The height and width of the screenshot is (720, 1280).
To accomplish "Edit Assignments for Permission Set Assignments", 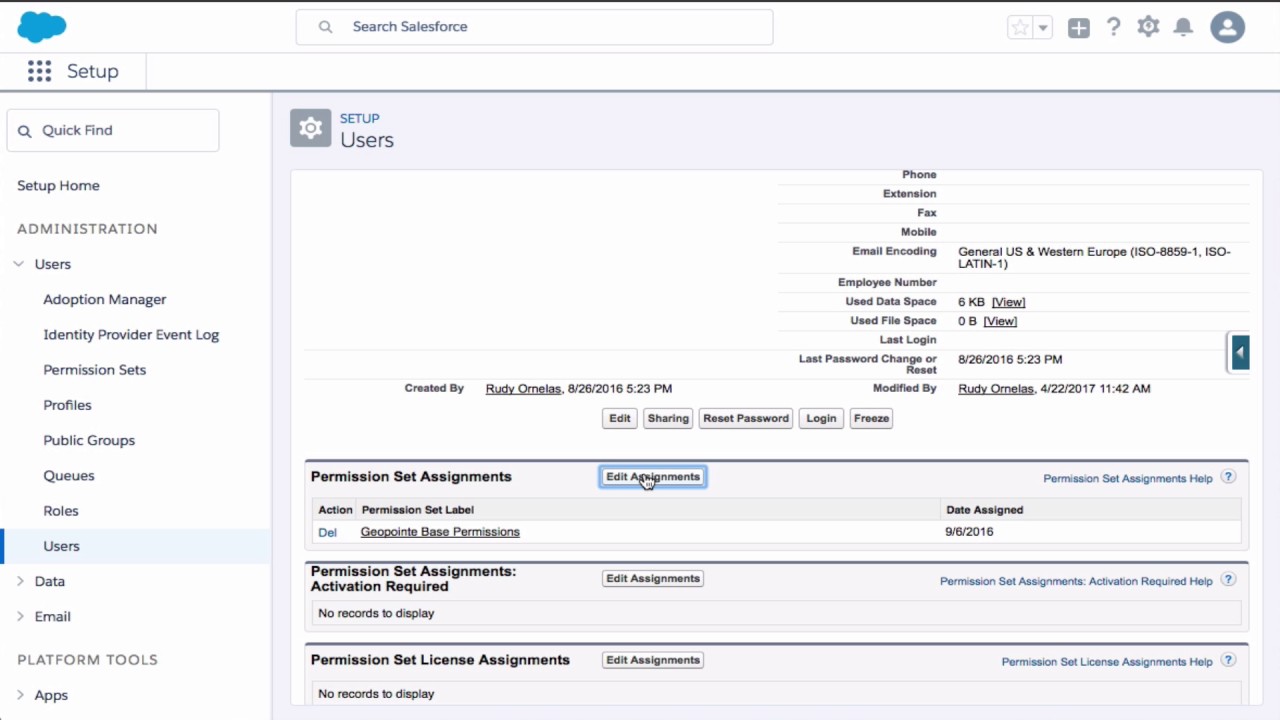I will click(x=653, y=477).
